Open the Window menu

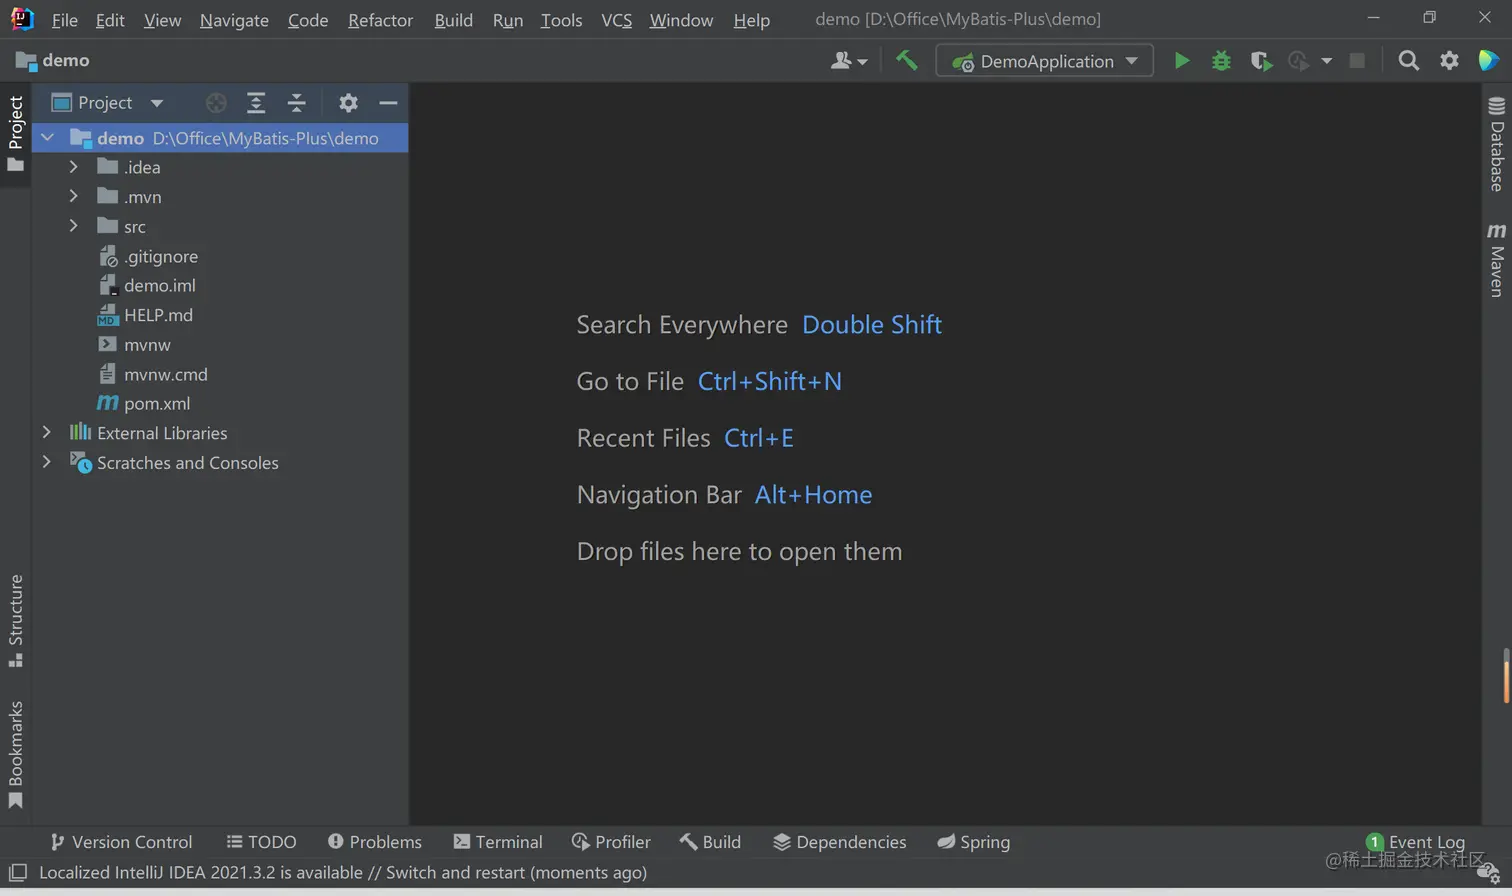tap(681, 20)
